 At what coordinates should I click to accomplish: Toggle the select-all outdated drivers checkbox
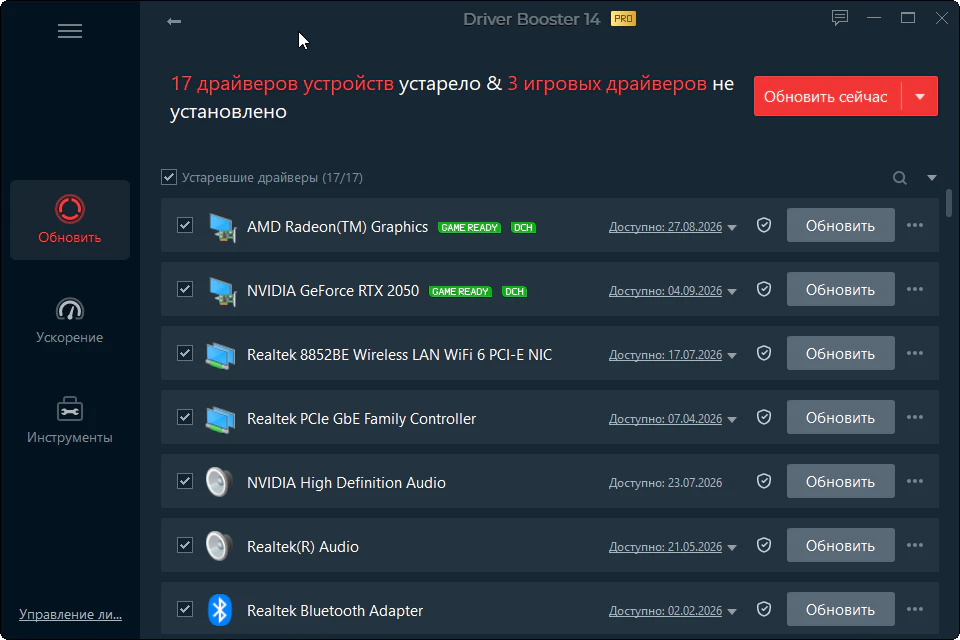(169, 177)
